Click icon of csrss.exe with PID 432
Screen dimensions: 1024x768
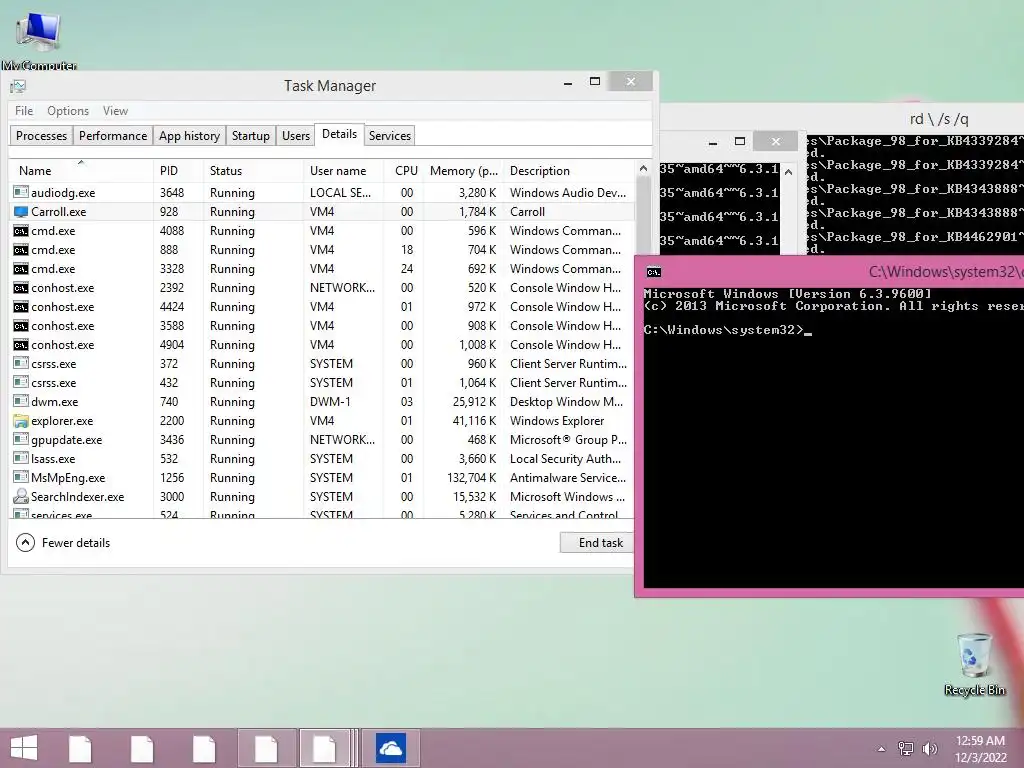click(x=21, y=383)
